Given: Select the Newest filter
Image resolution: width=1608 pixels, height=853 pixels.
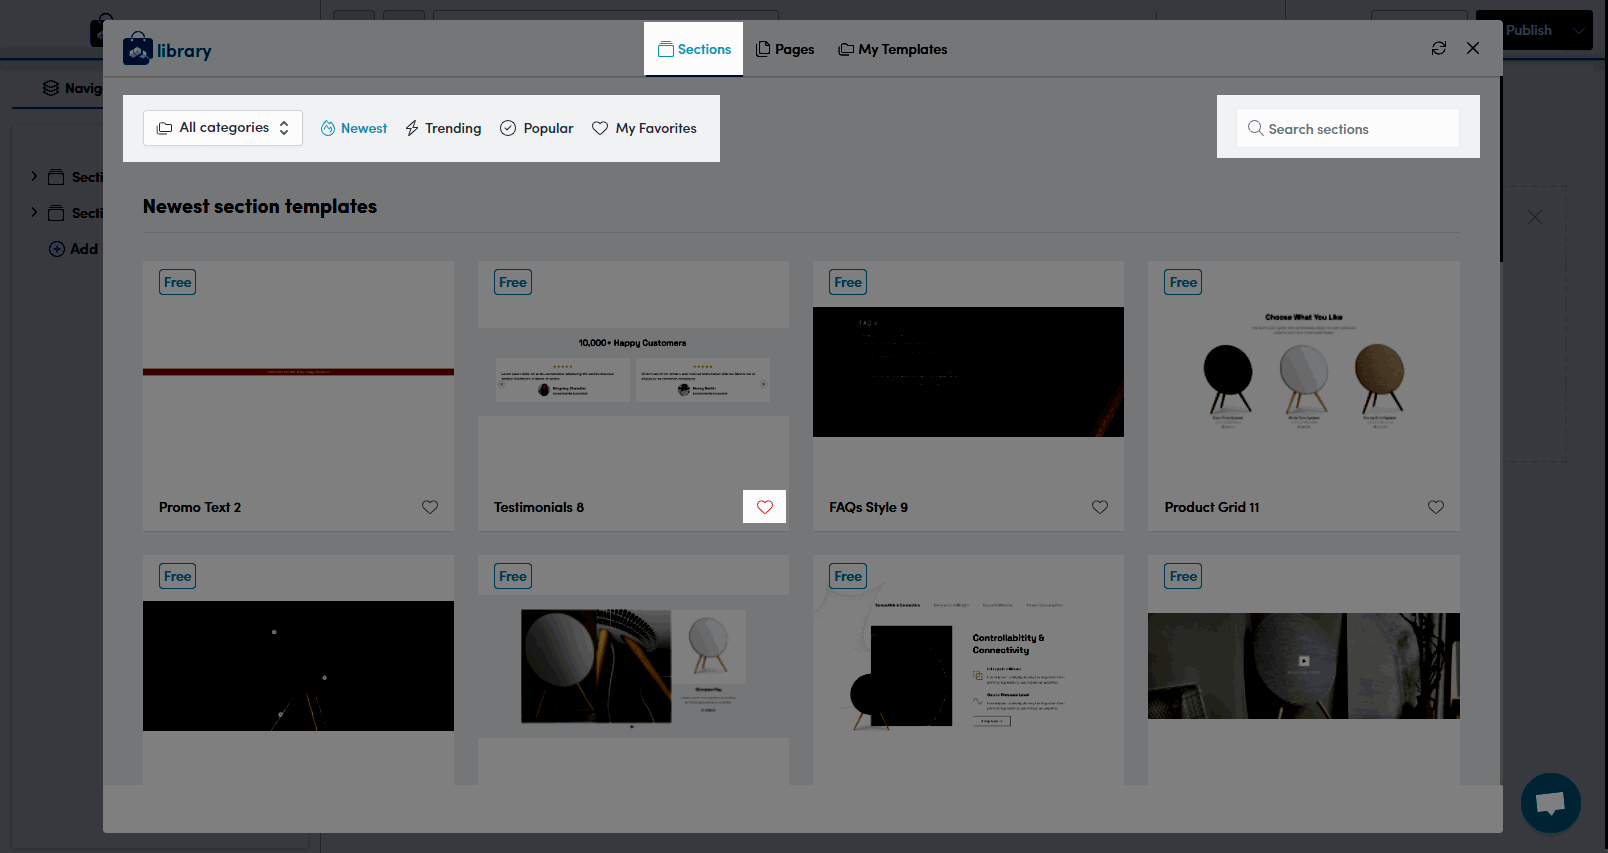Looking at the screenshot, I should click(x=354, y=128).
